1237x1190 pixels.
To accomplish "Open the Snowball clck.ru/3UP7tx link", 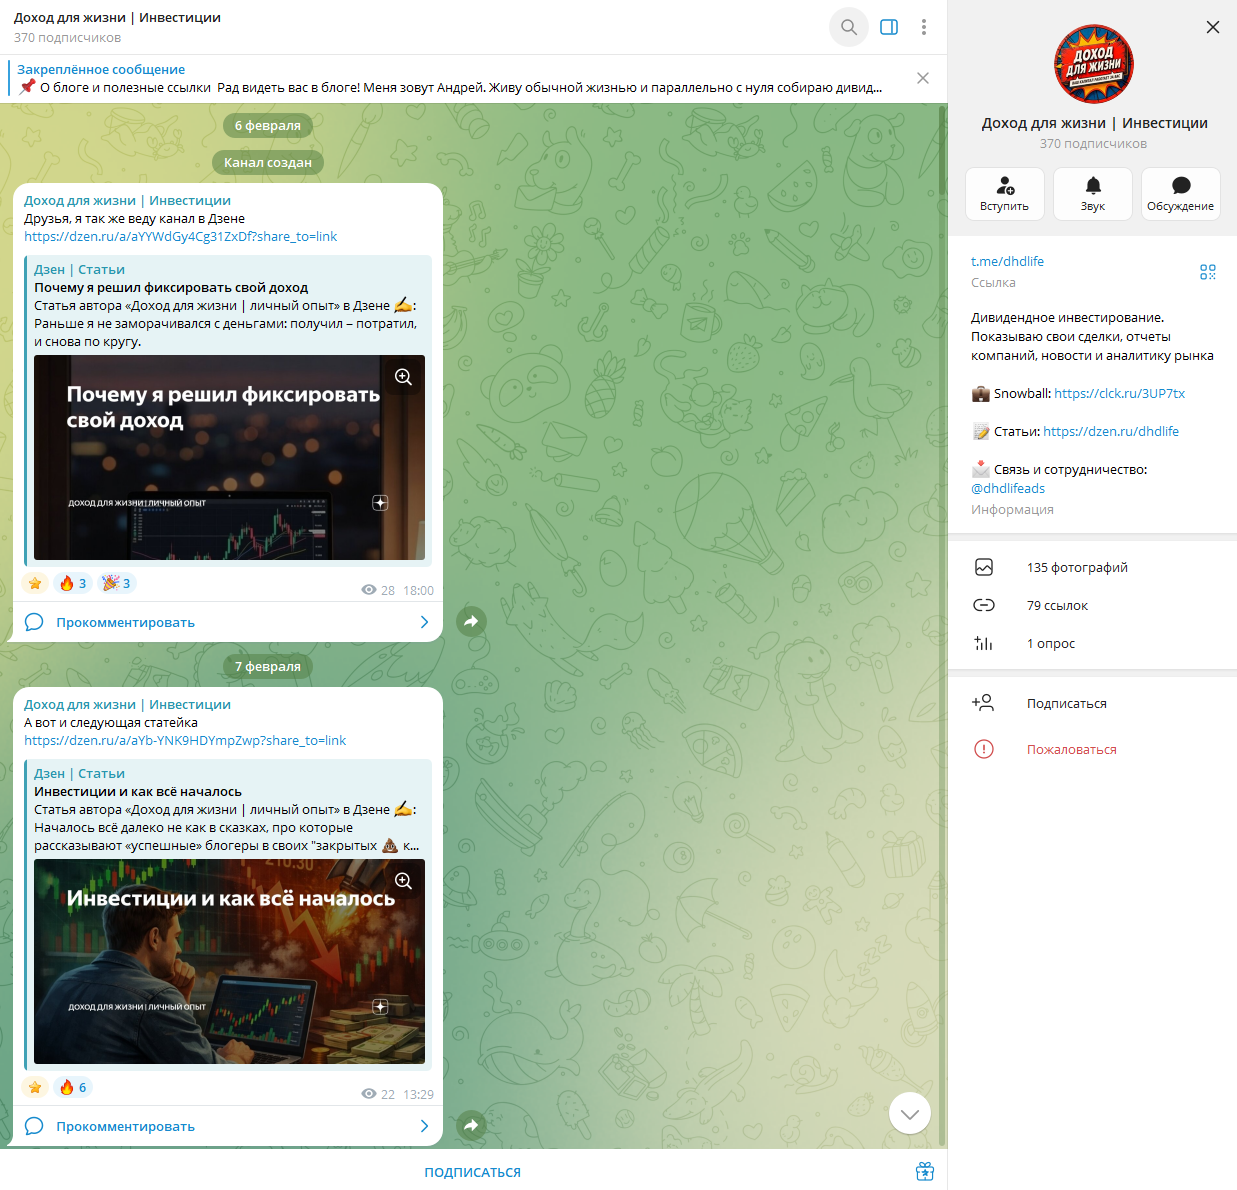I will click(1119, 393).
